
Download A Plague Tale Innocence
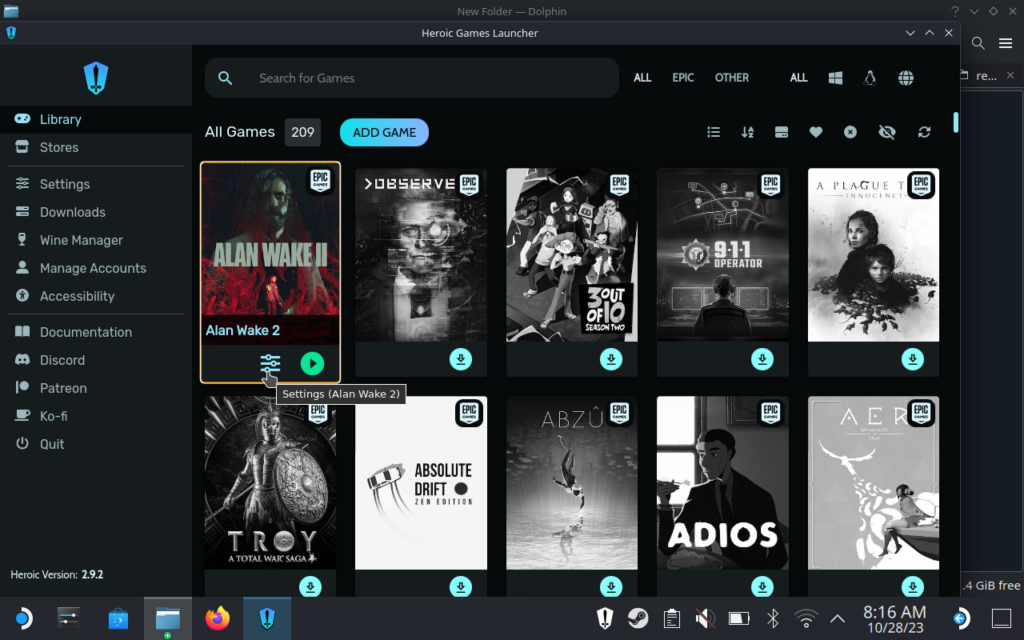[912, 359]
